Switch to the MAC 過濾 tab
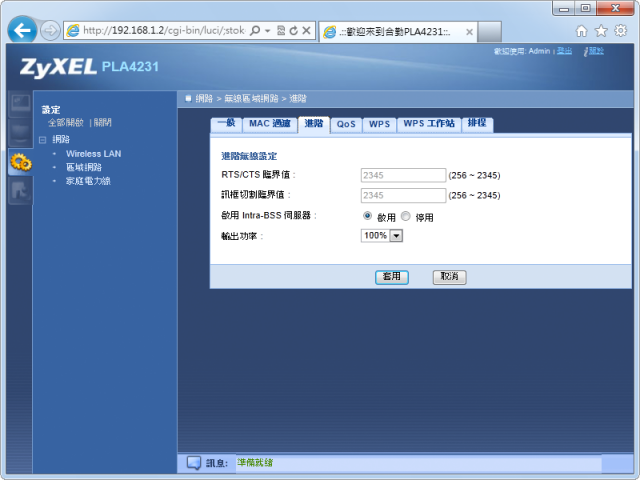Viewport: 640px width, 480px height. click(x=270, y=124)
